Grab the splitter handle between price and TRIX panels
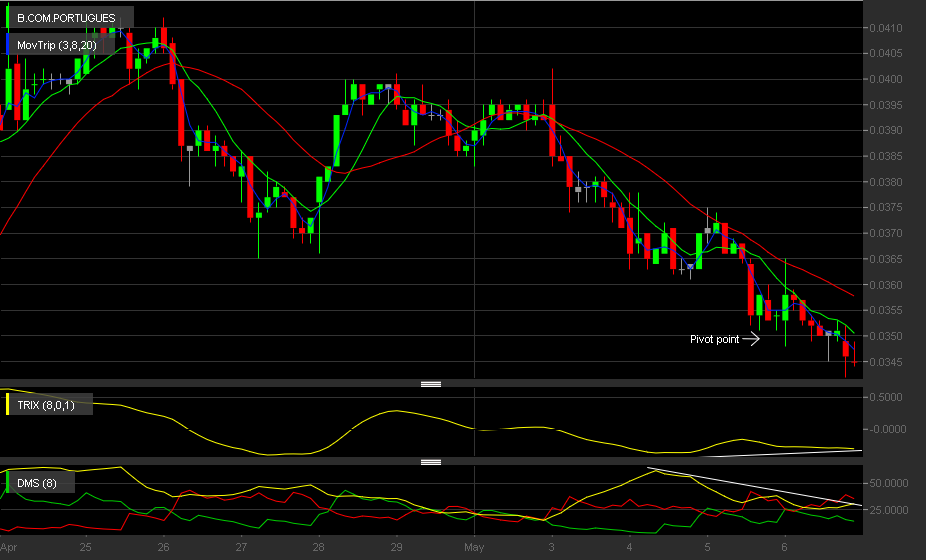The image size is (926, 560). [x=431, y=384]
